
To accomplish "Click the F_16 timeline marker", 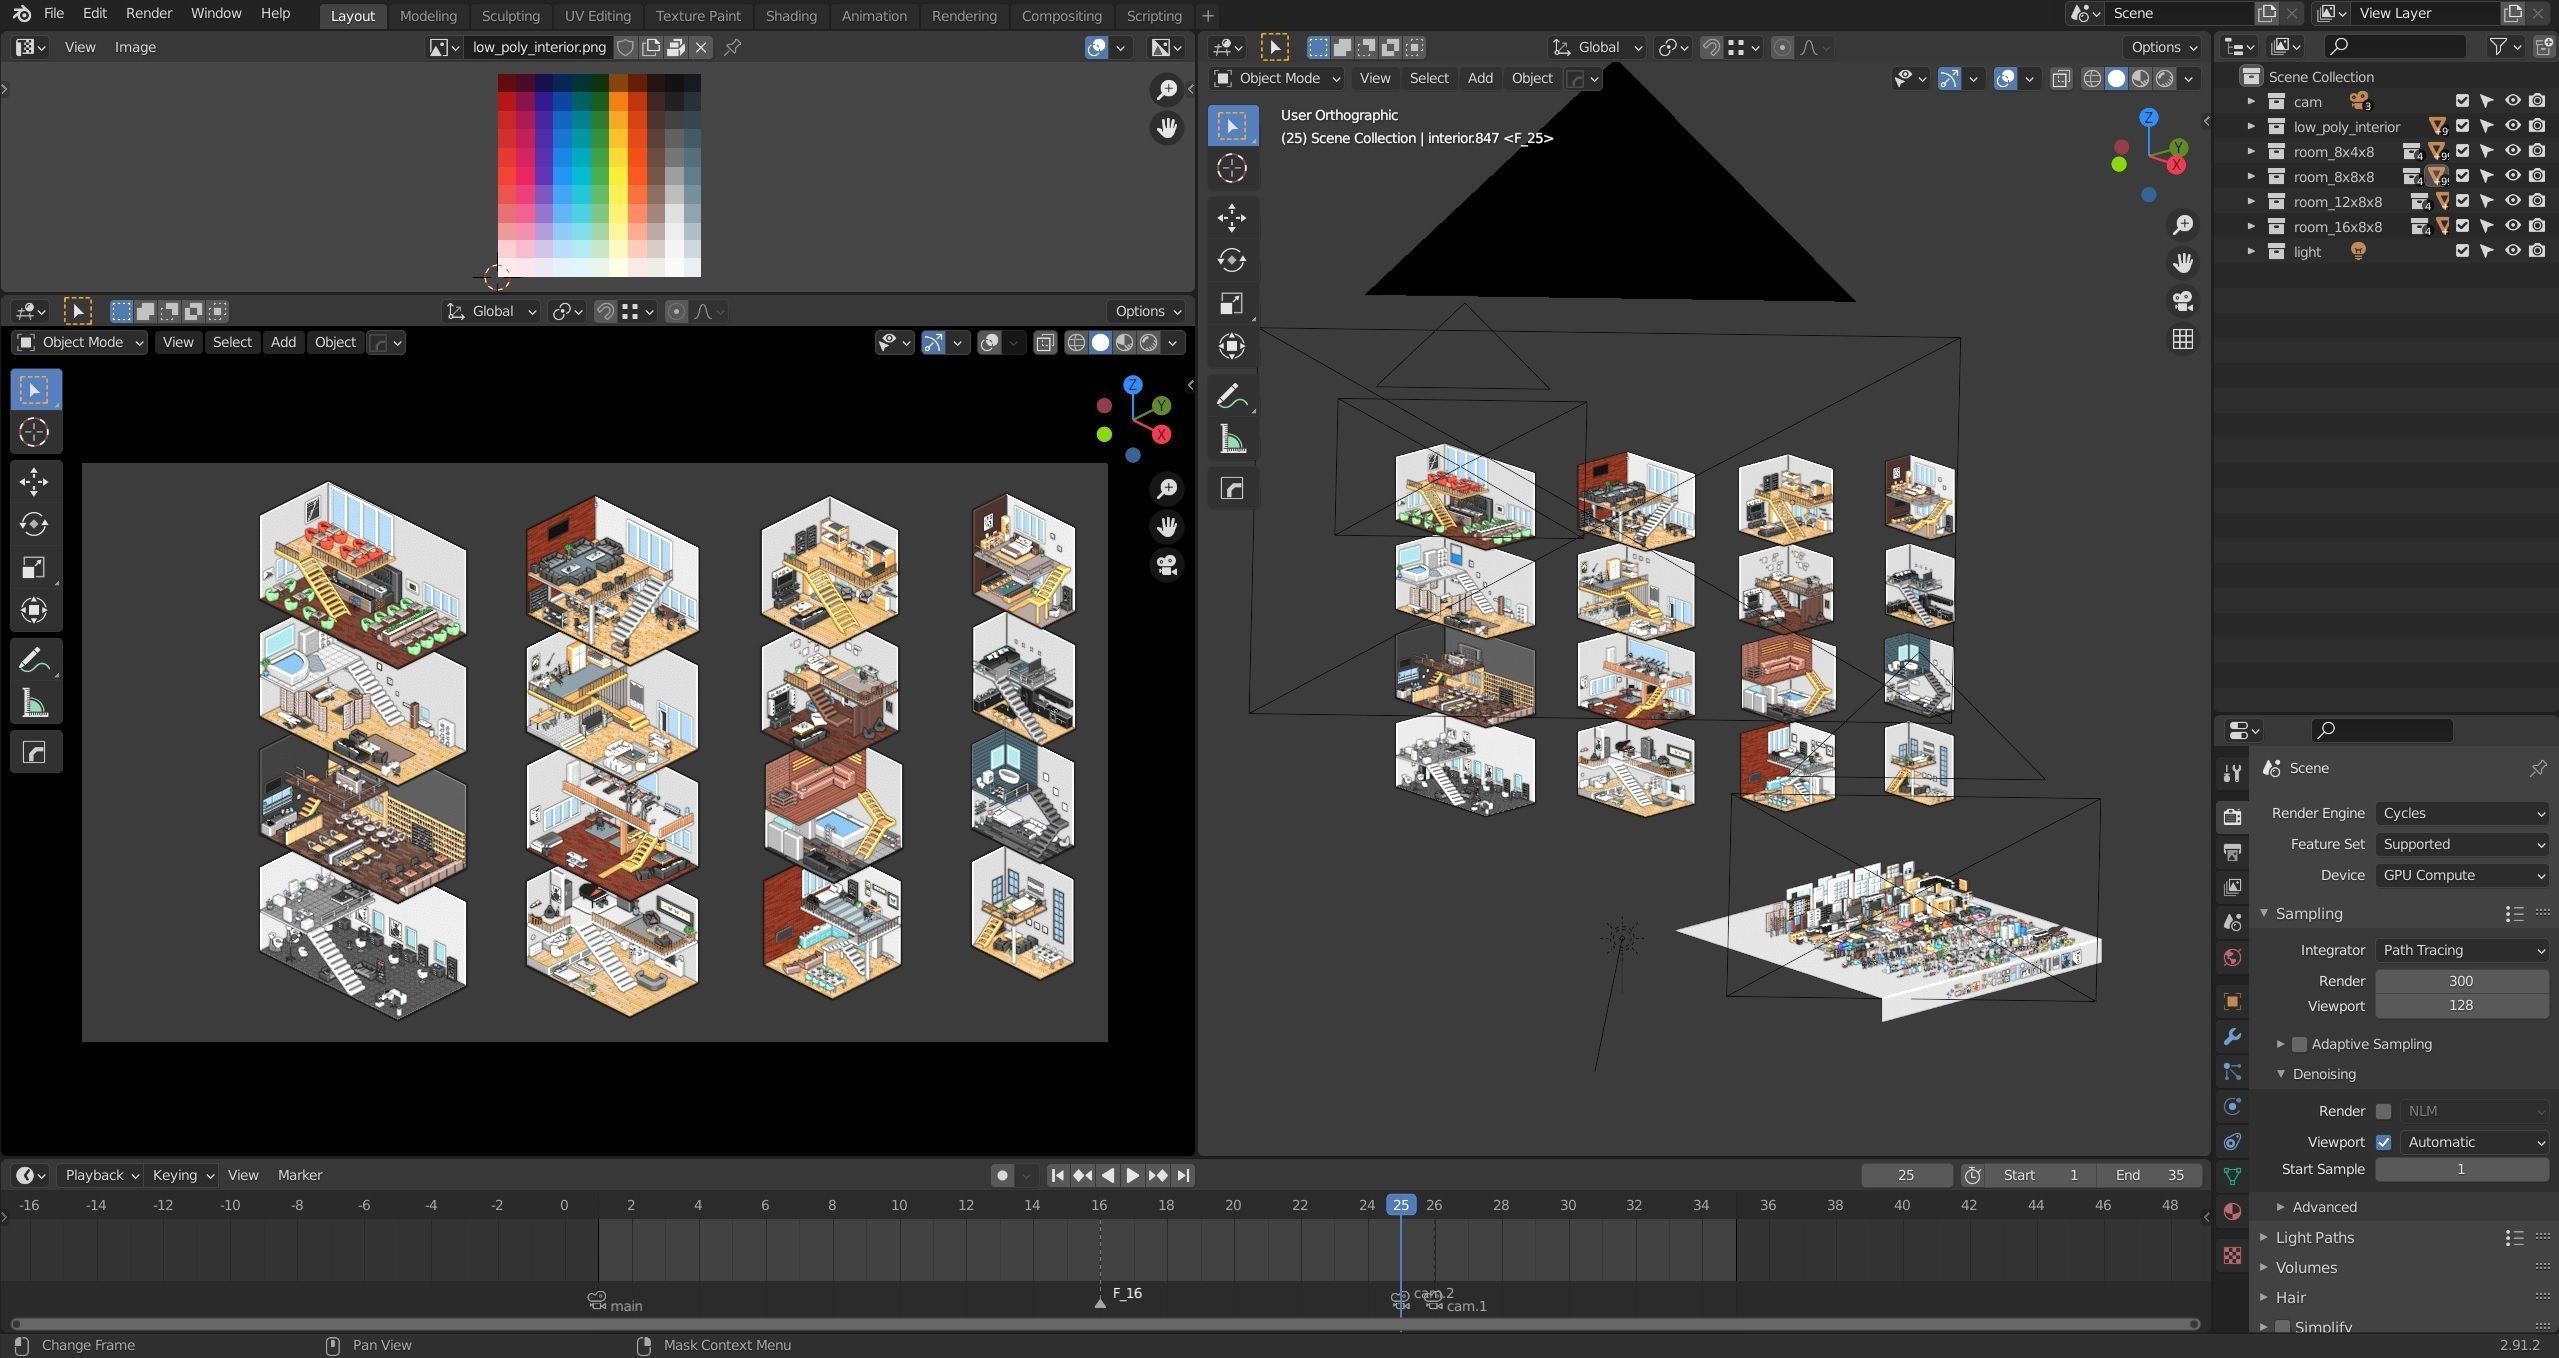I will coord(1100,1302).
